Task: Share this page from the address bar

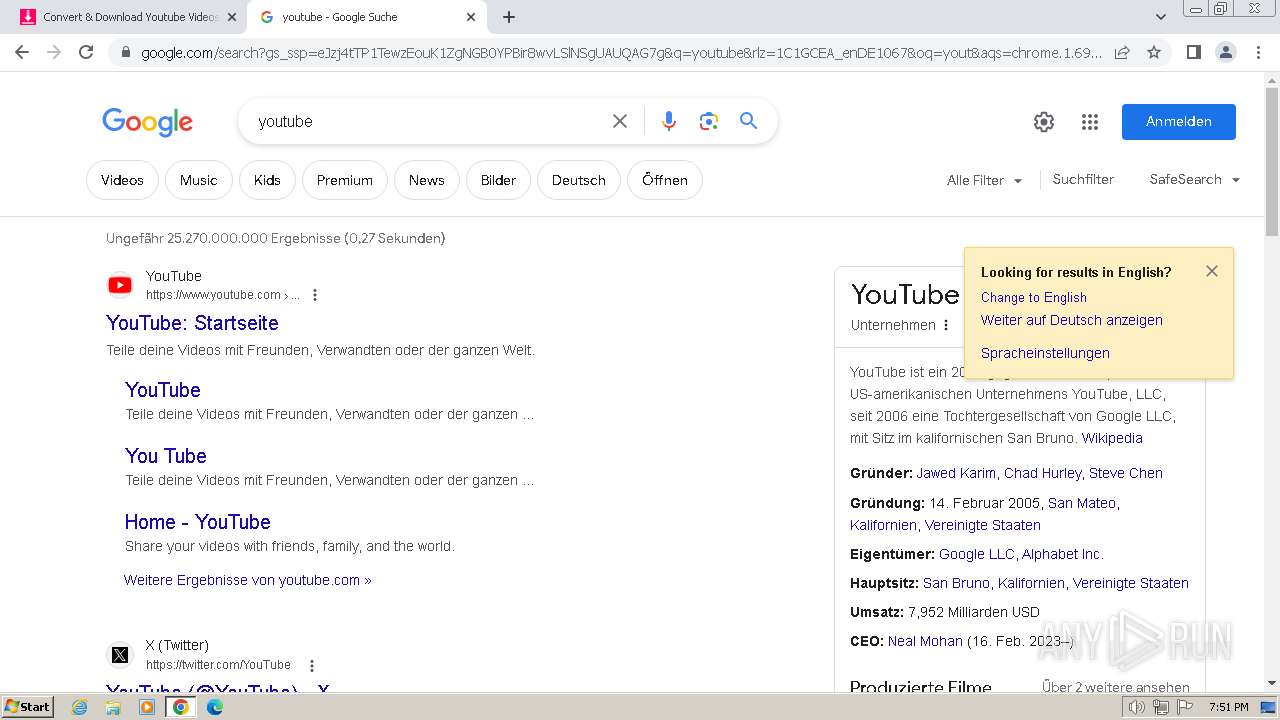Action: [x=1122, y=52]
